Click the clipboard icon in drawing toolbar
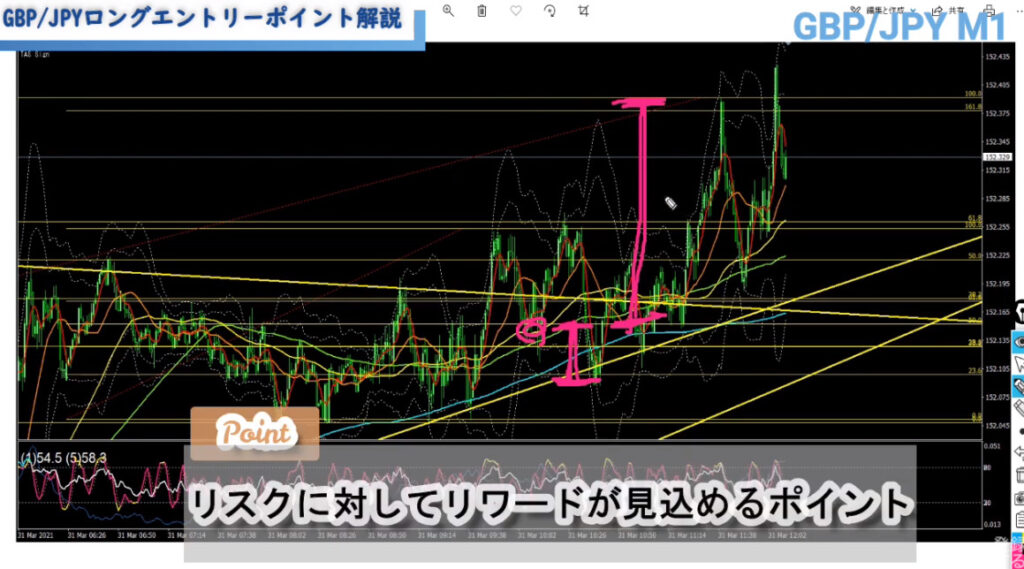This screenshot has height=569, width=1024. tap(1019, 521)
